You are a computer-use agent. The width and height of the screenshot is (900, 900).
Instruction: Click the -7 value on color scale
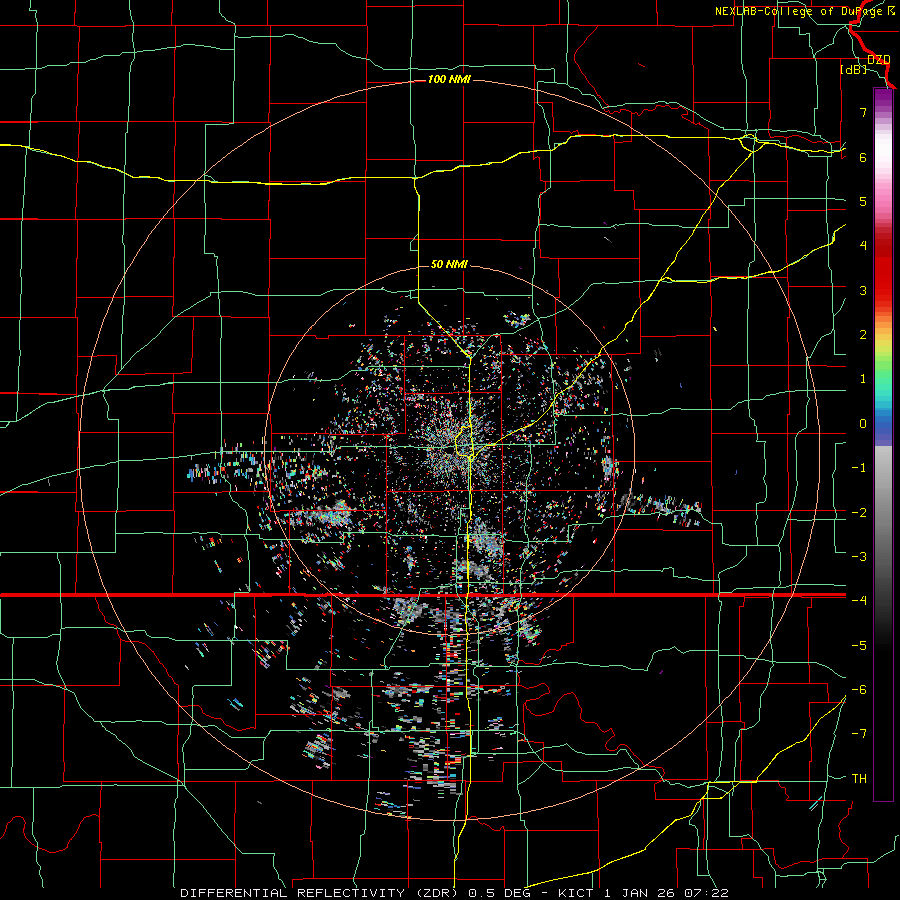pyautogui.click(x=859, y=734)
